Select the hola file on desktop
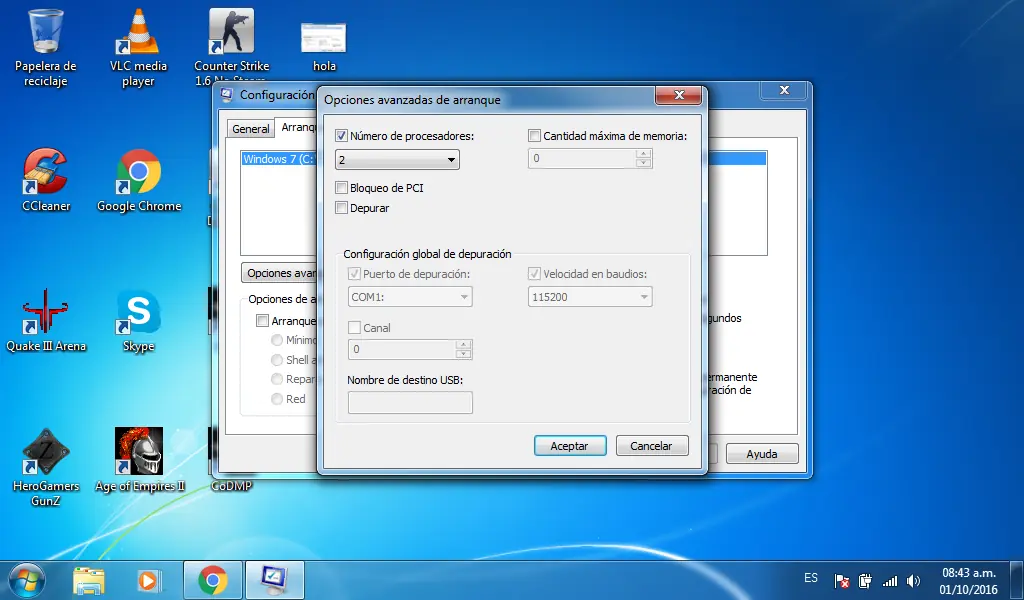Screen dimensions: 1024x600 tap(324, 47)
